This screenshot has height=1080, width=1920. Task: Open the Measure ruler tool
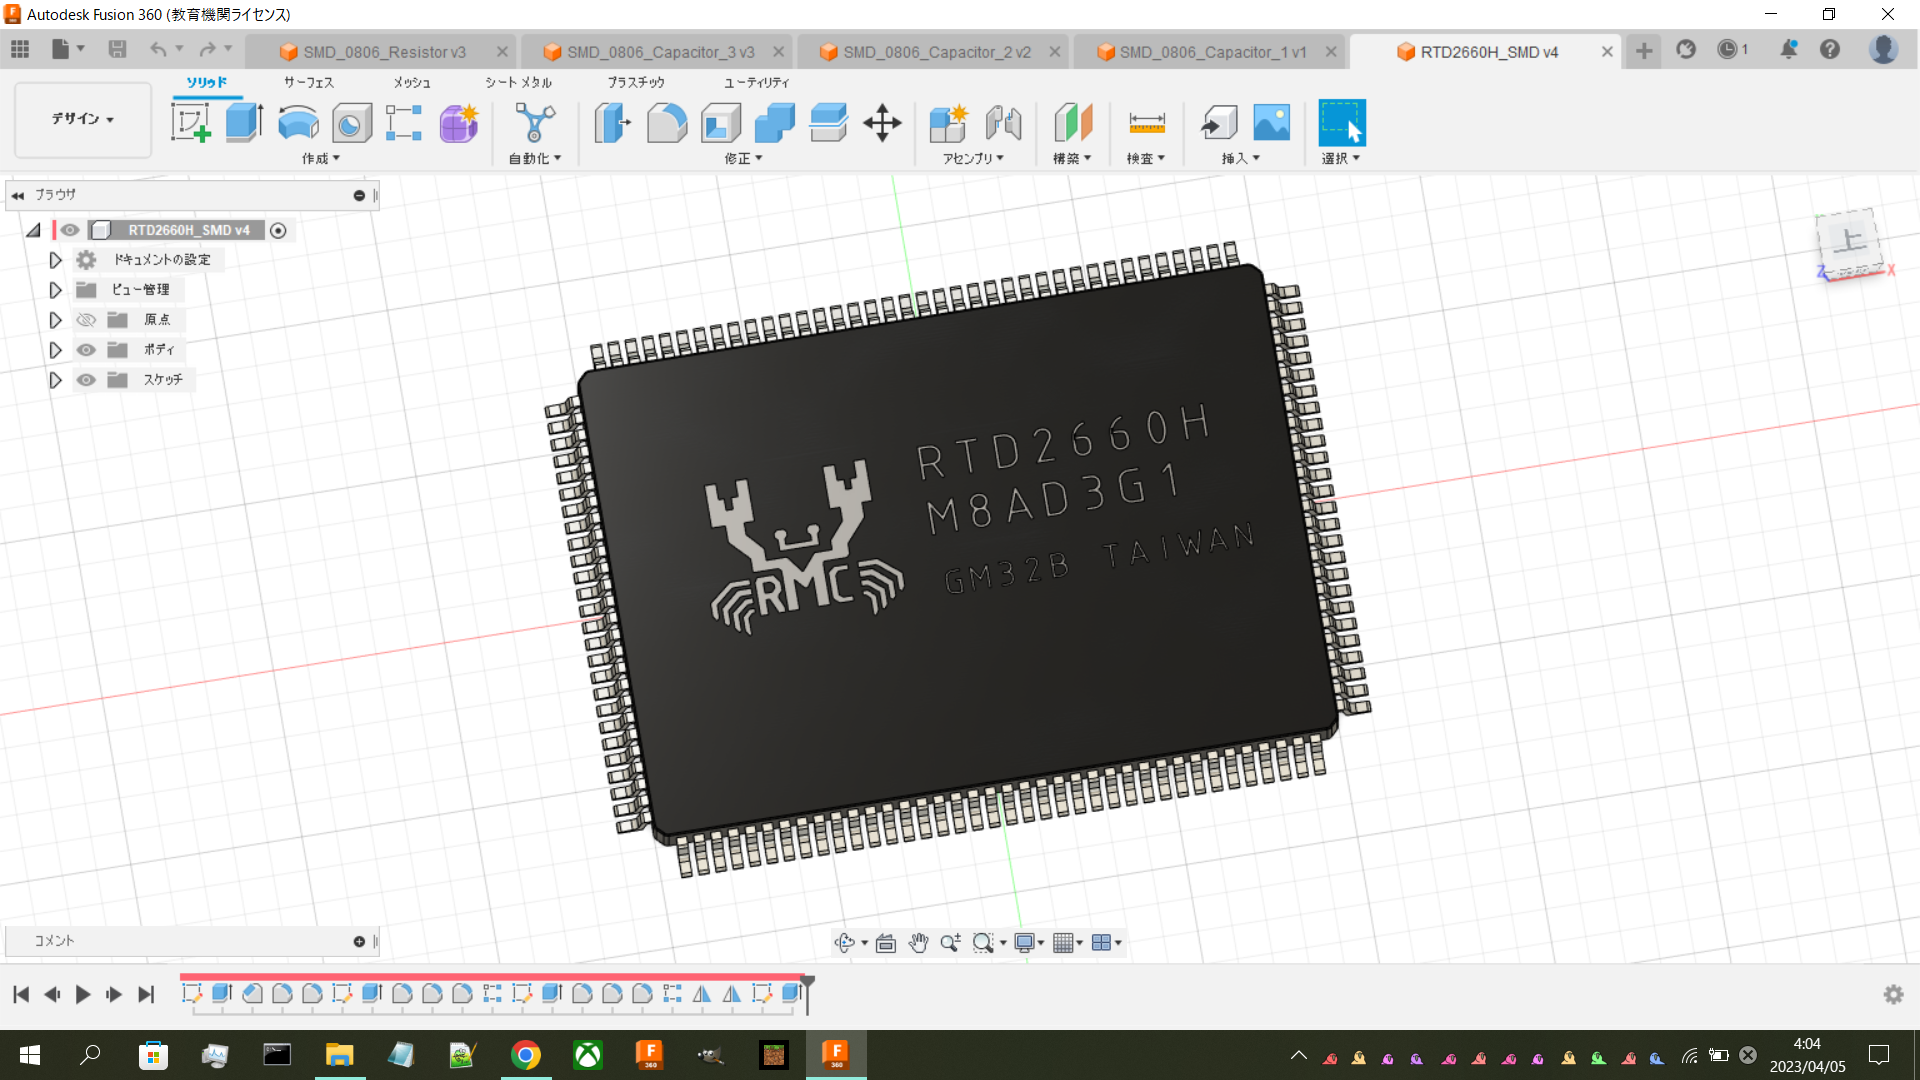1146,123
